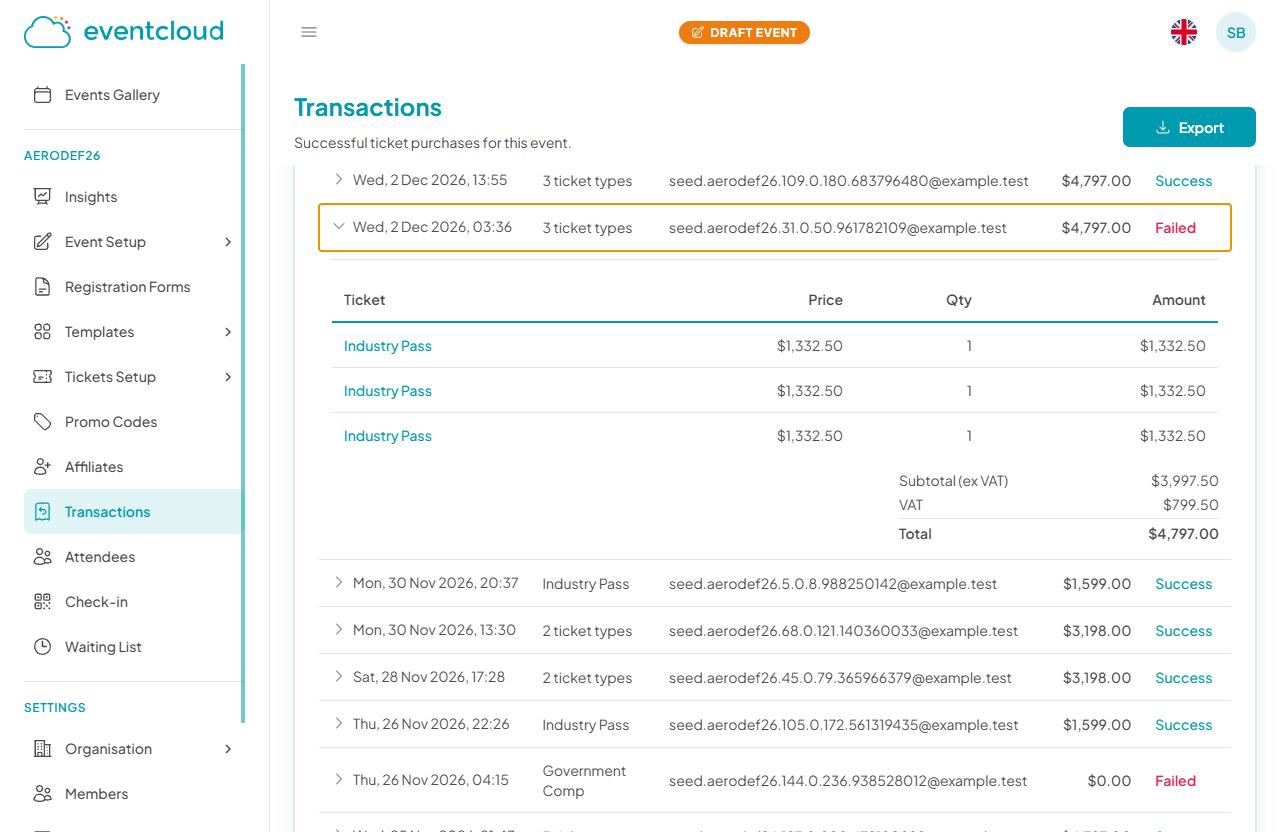The image size is (1280, 832).
Task: Open the Transactions sidebar item
Action: click(x=133, y=512)
